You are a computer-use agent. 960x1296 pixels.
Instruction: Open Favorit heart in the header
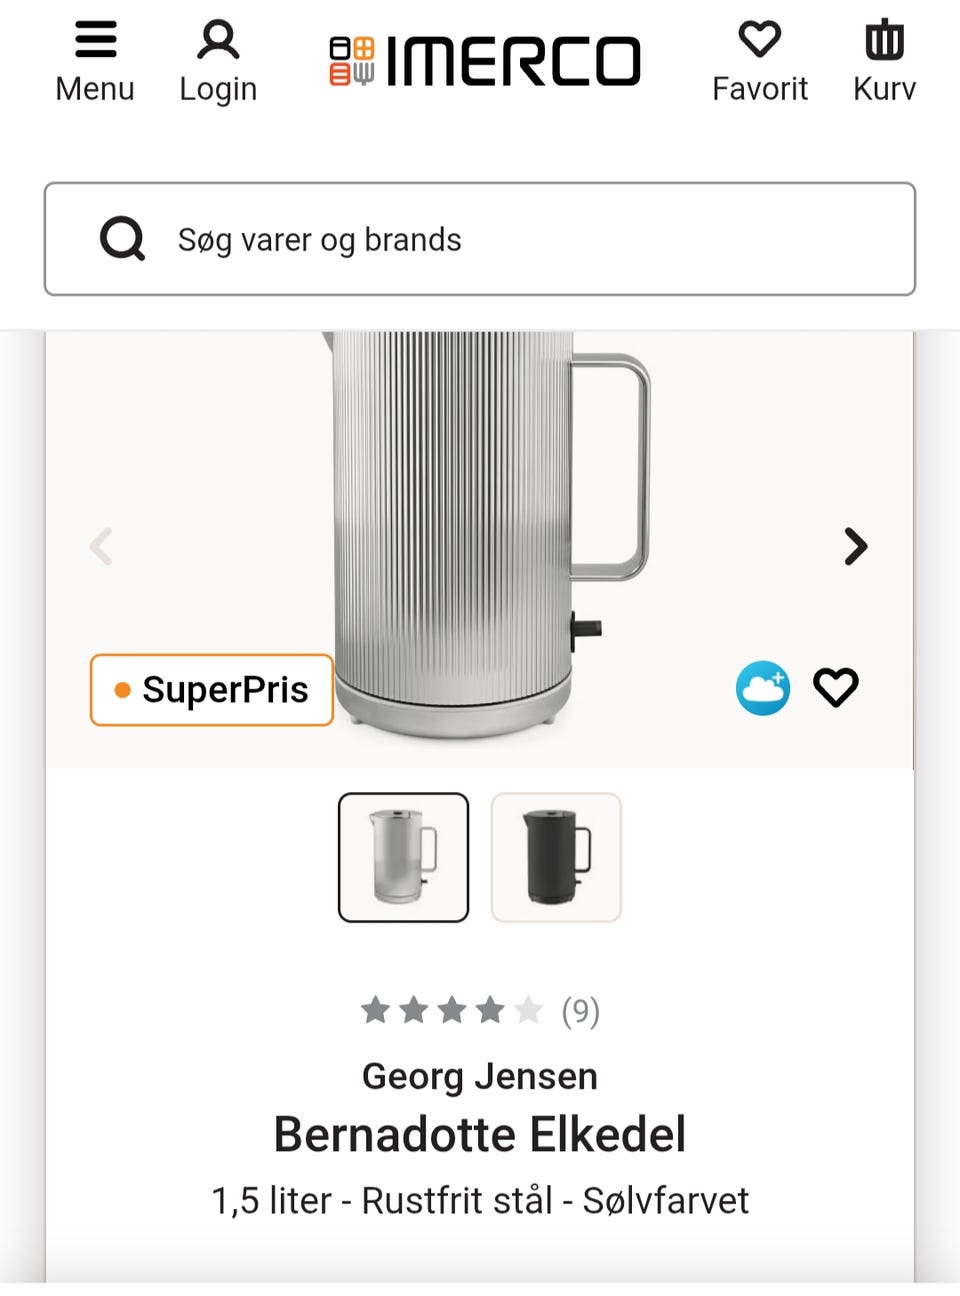[x=759, y=41]
